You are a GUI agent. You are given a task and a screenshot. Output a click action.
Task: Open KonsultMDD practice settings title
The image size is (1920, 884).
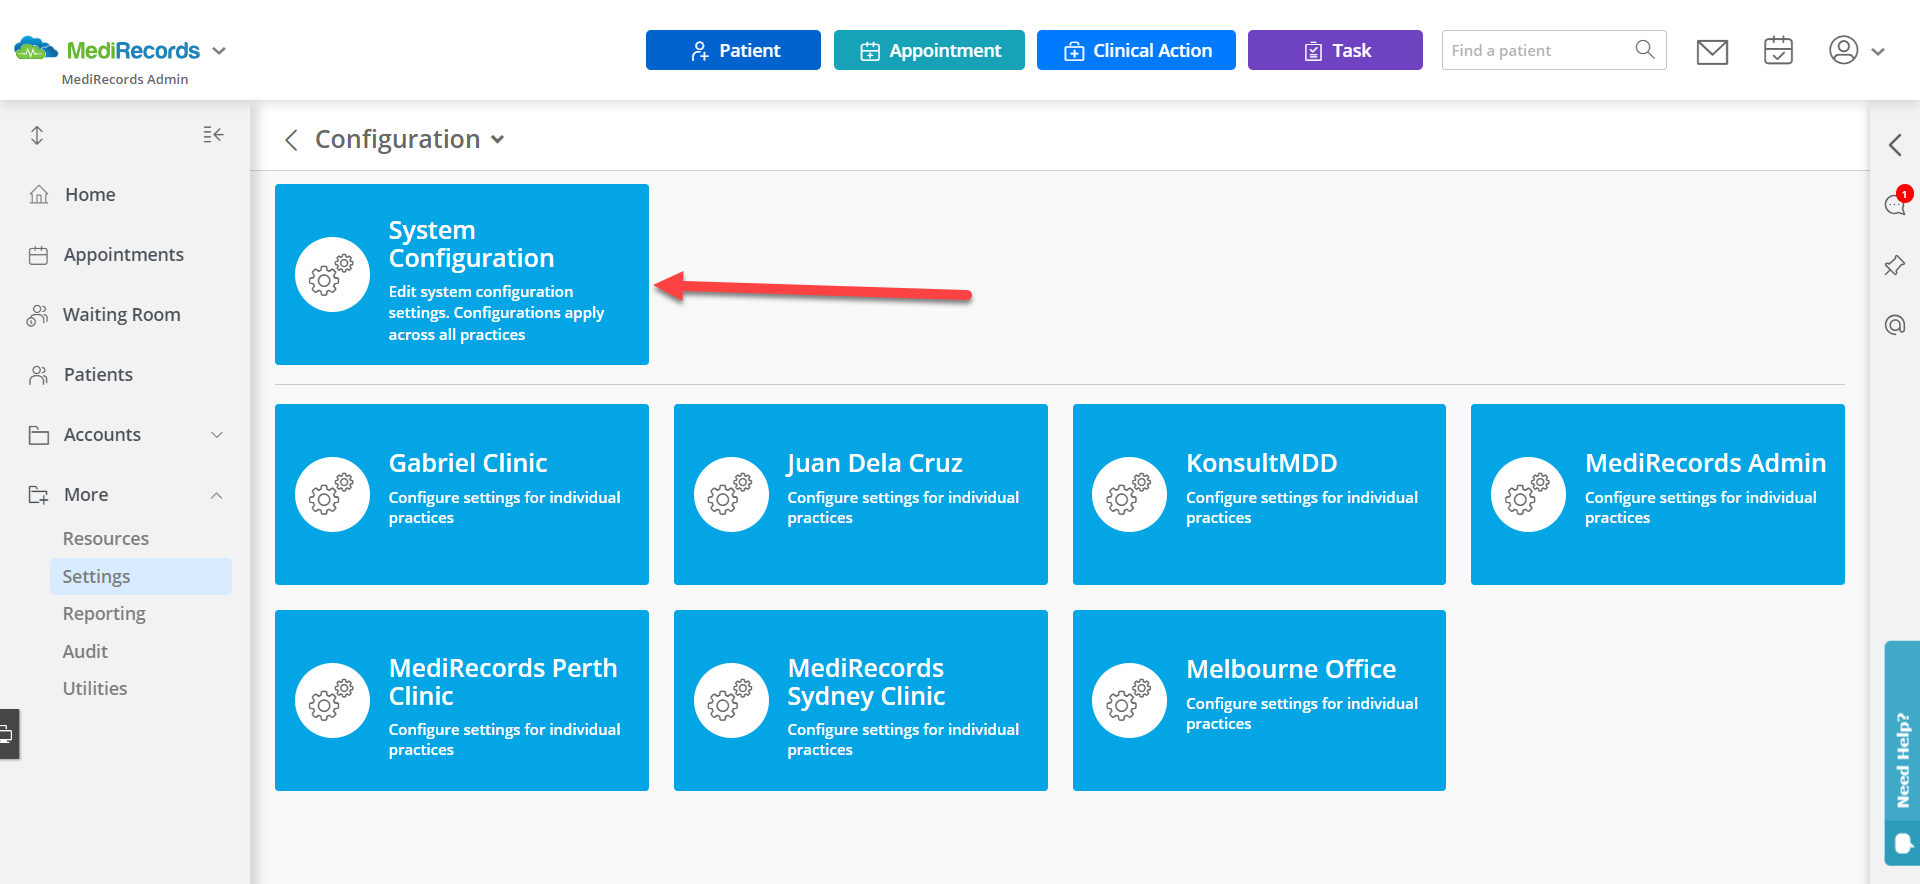pos(1261,463)
